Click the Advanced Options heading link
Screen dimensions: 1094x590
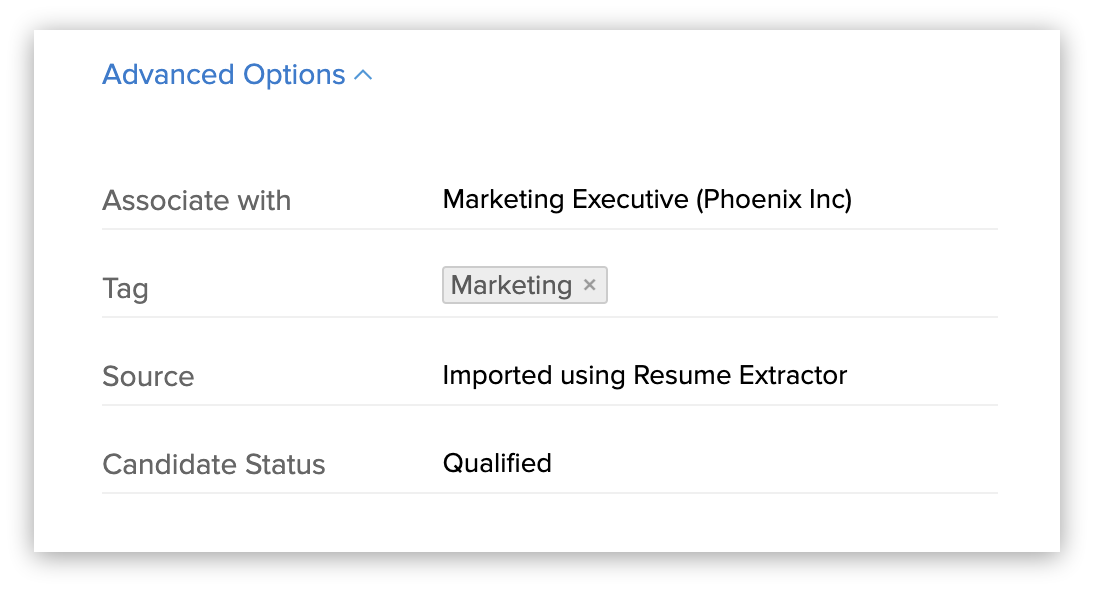point(223,75)
